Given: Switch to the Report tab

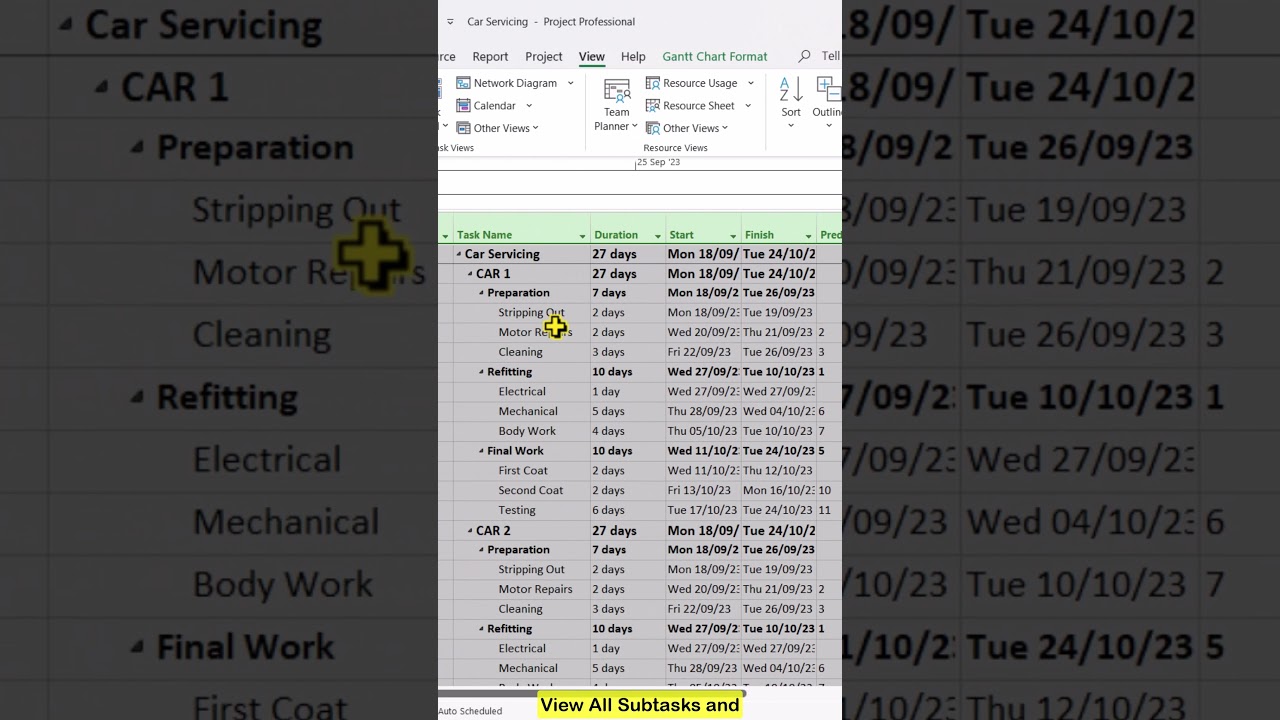Looking at the screenshot, I should pyautogui.click(x=490, y=57).
